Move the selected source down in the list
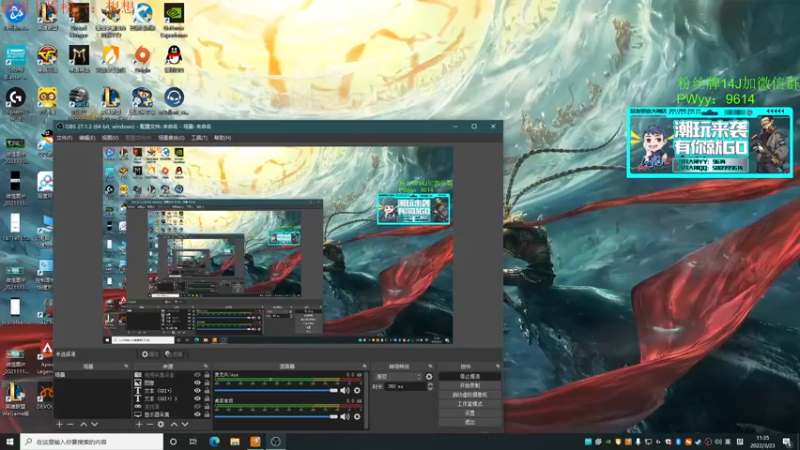Screen dimensions: 800x450 (x=185, y=424)
